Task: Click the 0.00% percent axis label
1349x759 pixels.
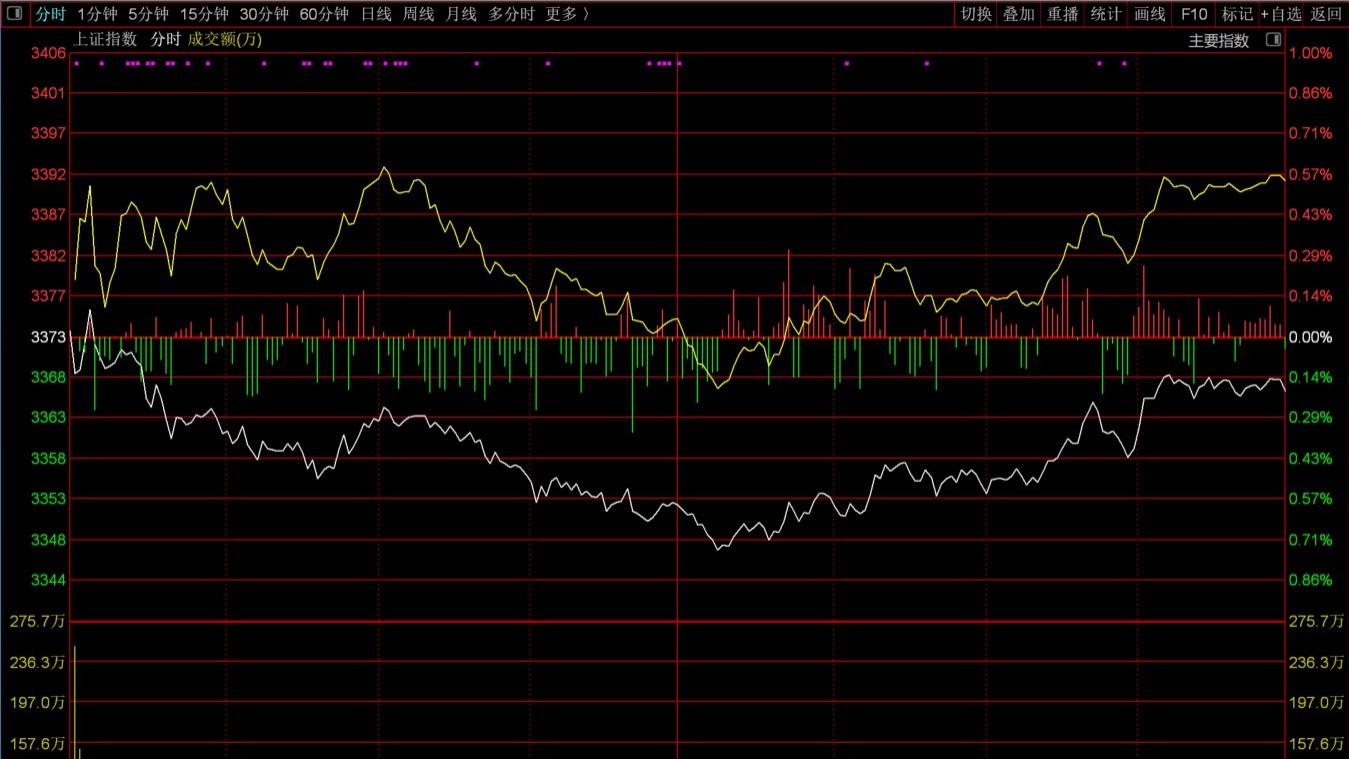Action: point(1312,337)
